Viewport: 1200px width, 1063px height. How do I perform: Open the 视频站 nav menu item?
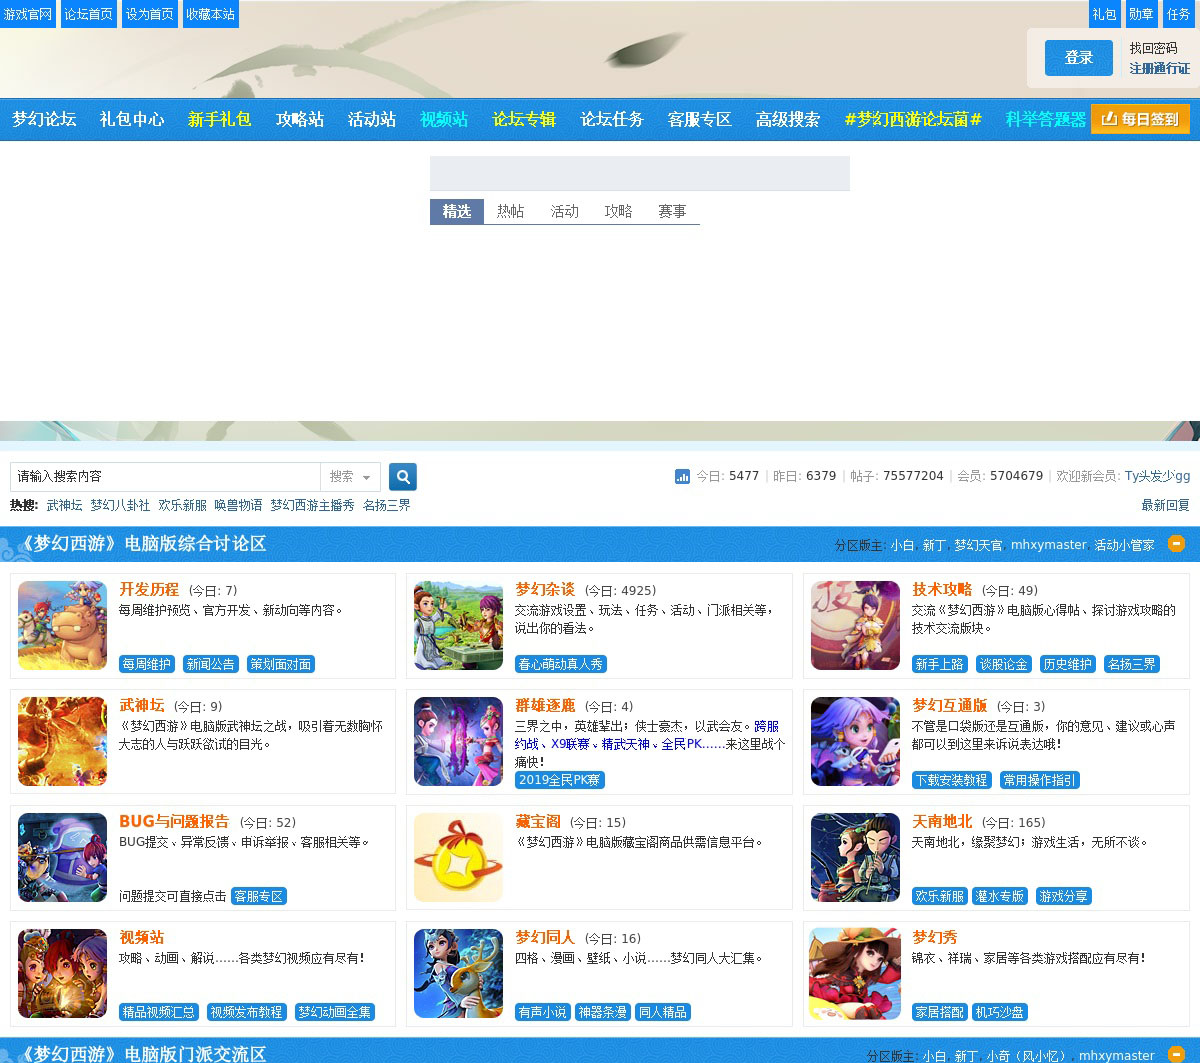[444, 119]
